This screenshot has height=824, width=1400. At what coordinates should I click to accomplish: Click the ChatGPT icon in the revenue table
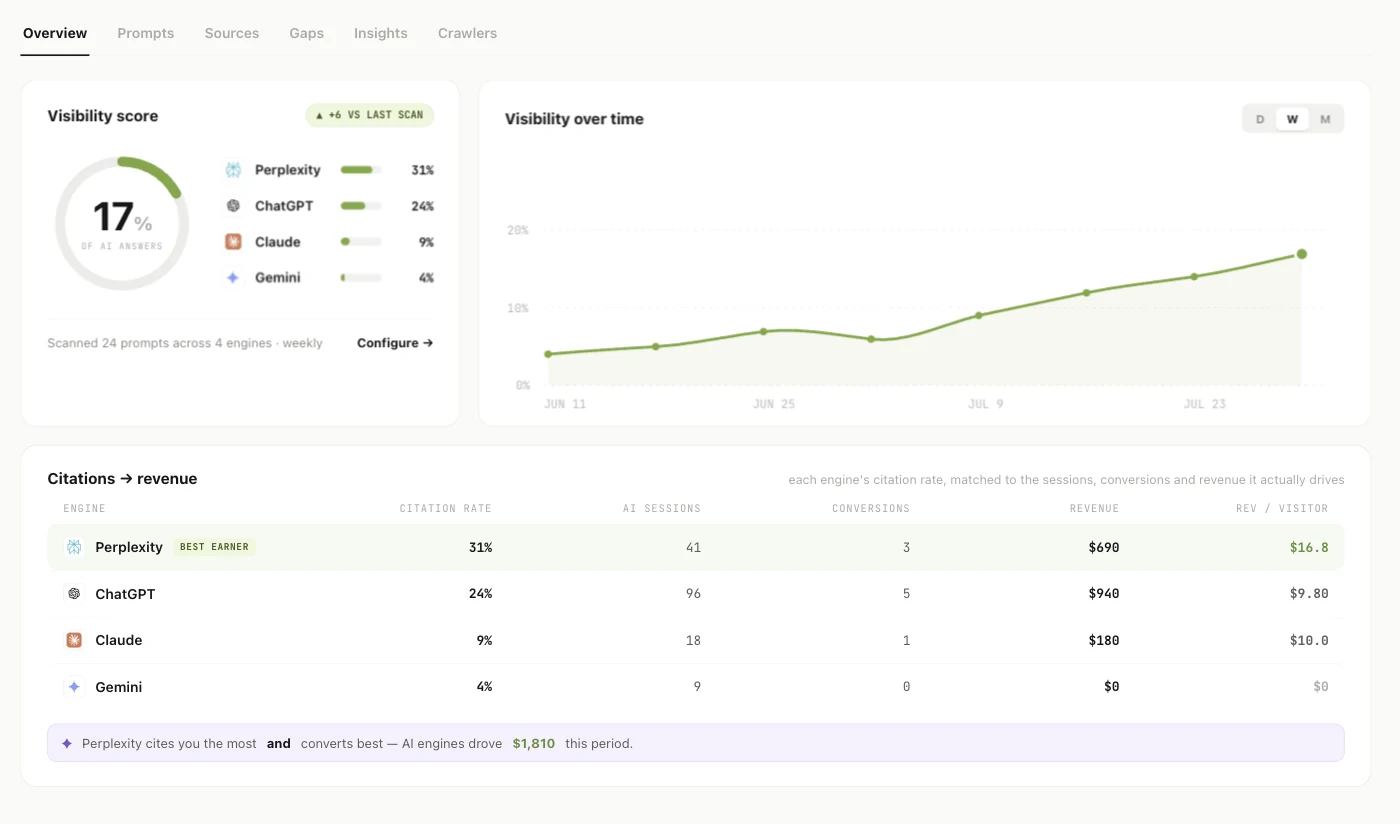pyautogui.click(x=74, y=594)
